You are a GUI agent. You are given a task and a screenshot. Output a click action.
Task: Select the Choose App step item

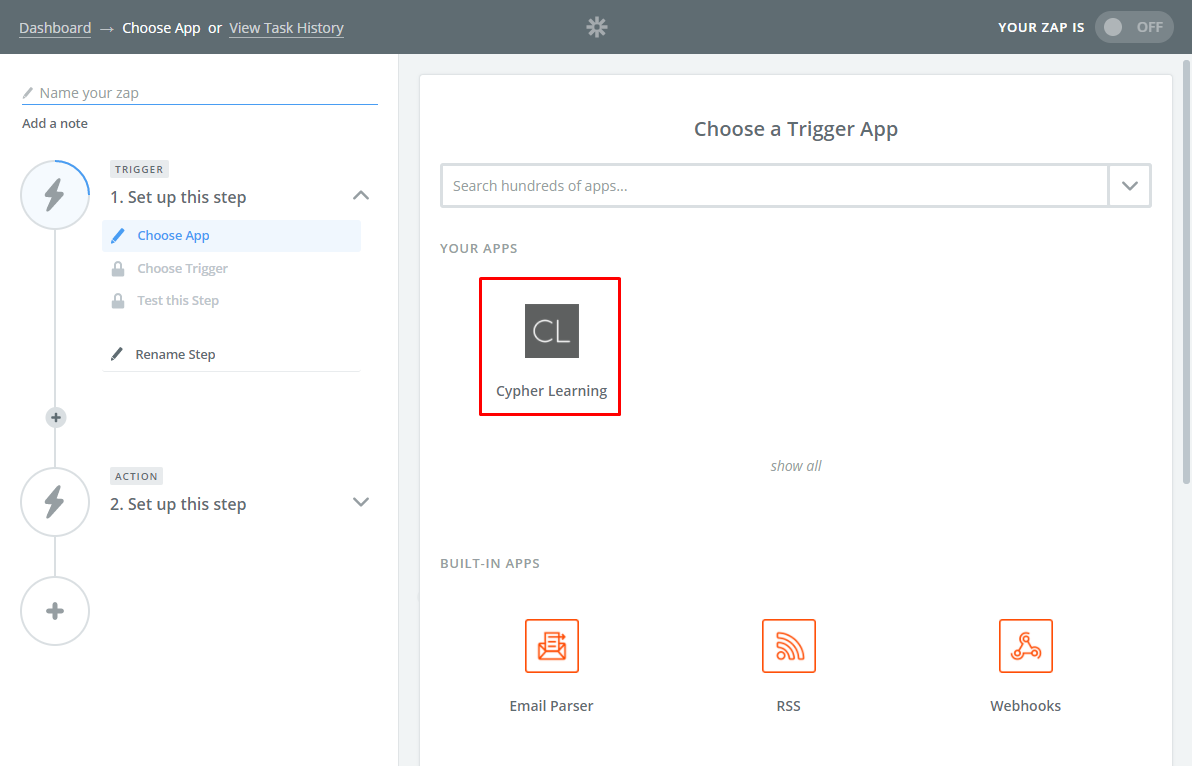pos(231,236)
